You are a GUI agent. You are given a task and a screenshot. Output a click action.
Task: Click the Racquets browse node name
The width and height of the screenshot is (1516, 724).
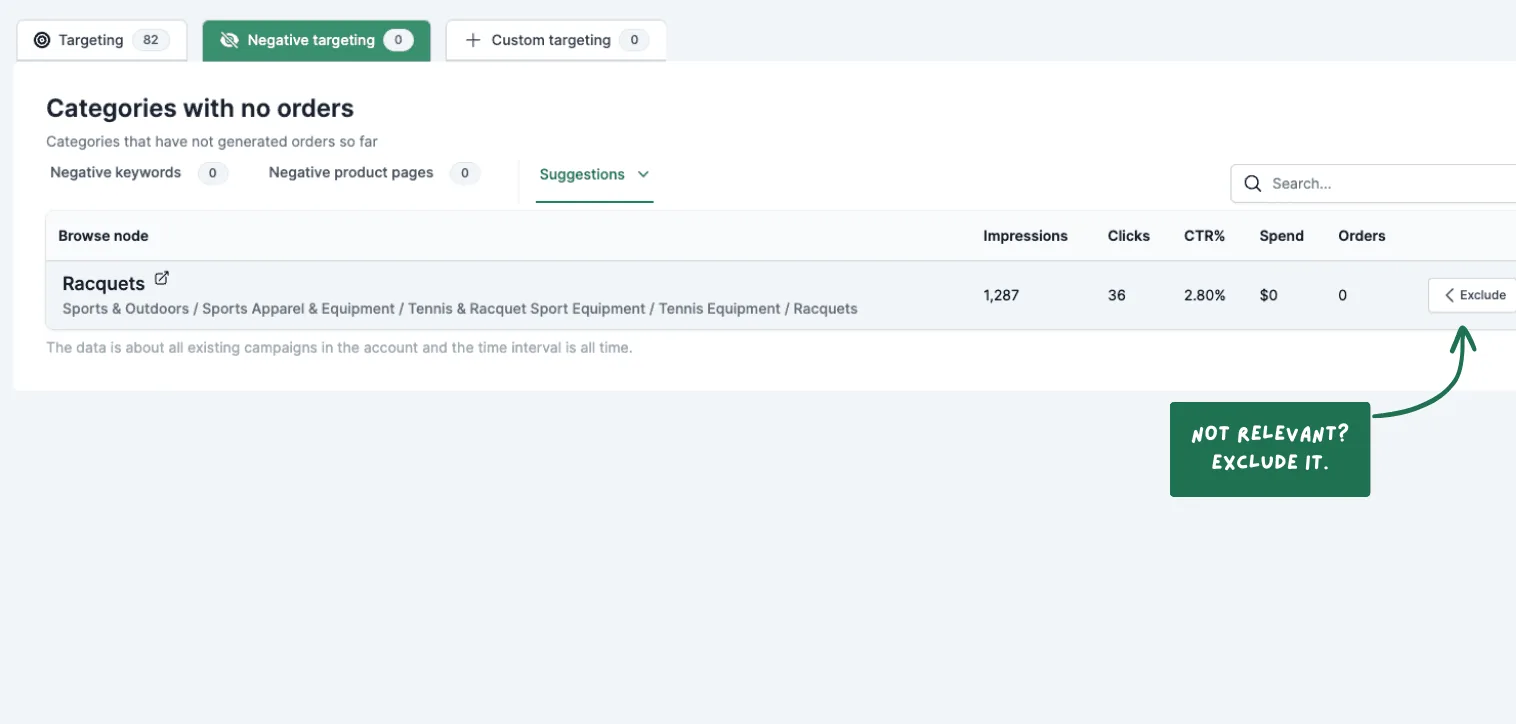[x=103, y=284]
